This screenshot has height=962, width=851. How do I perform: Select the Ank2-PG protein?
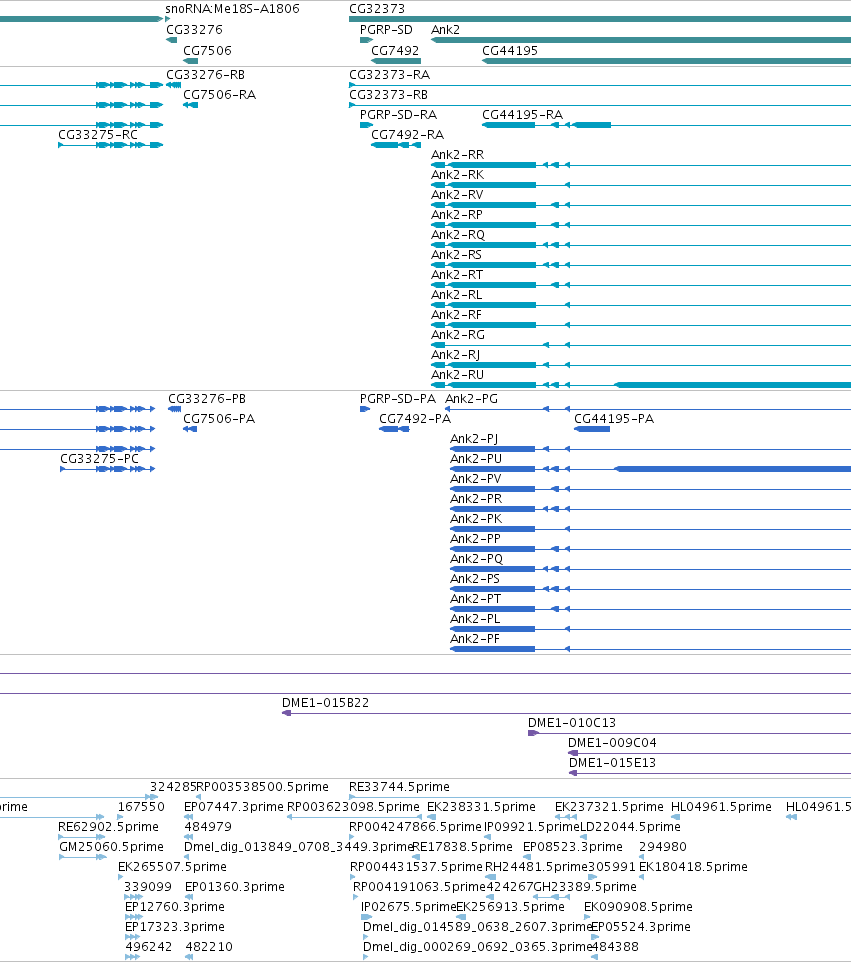[x=648, y=409]
